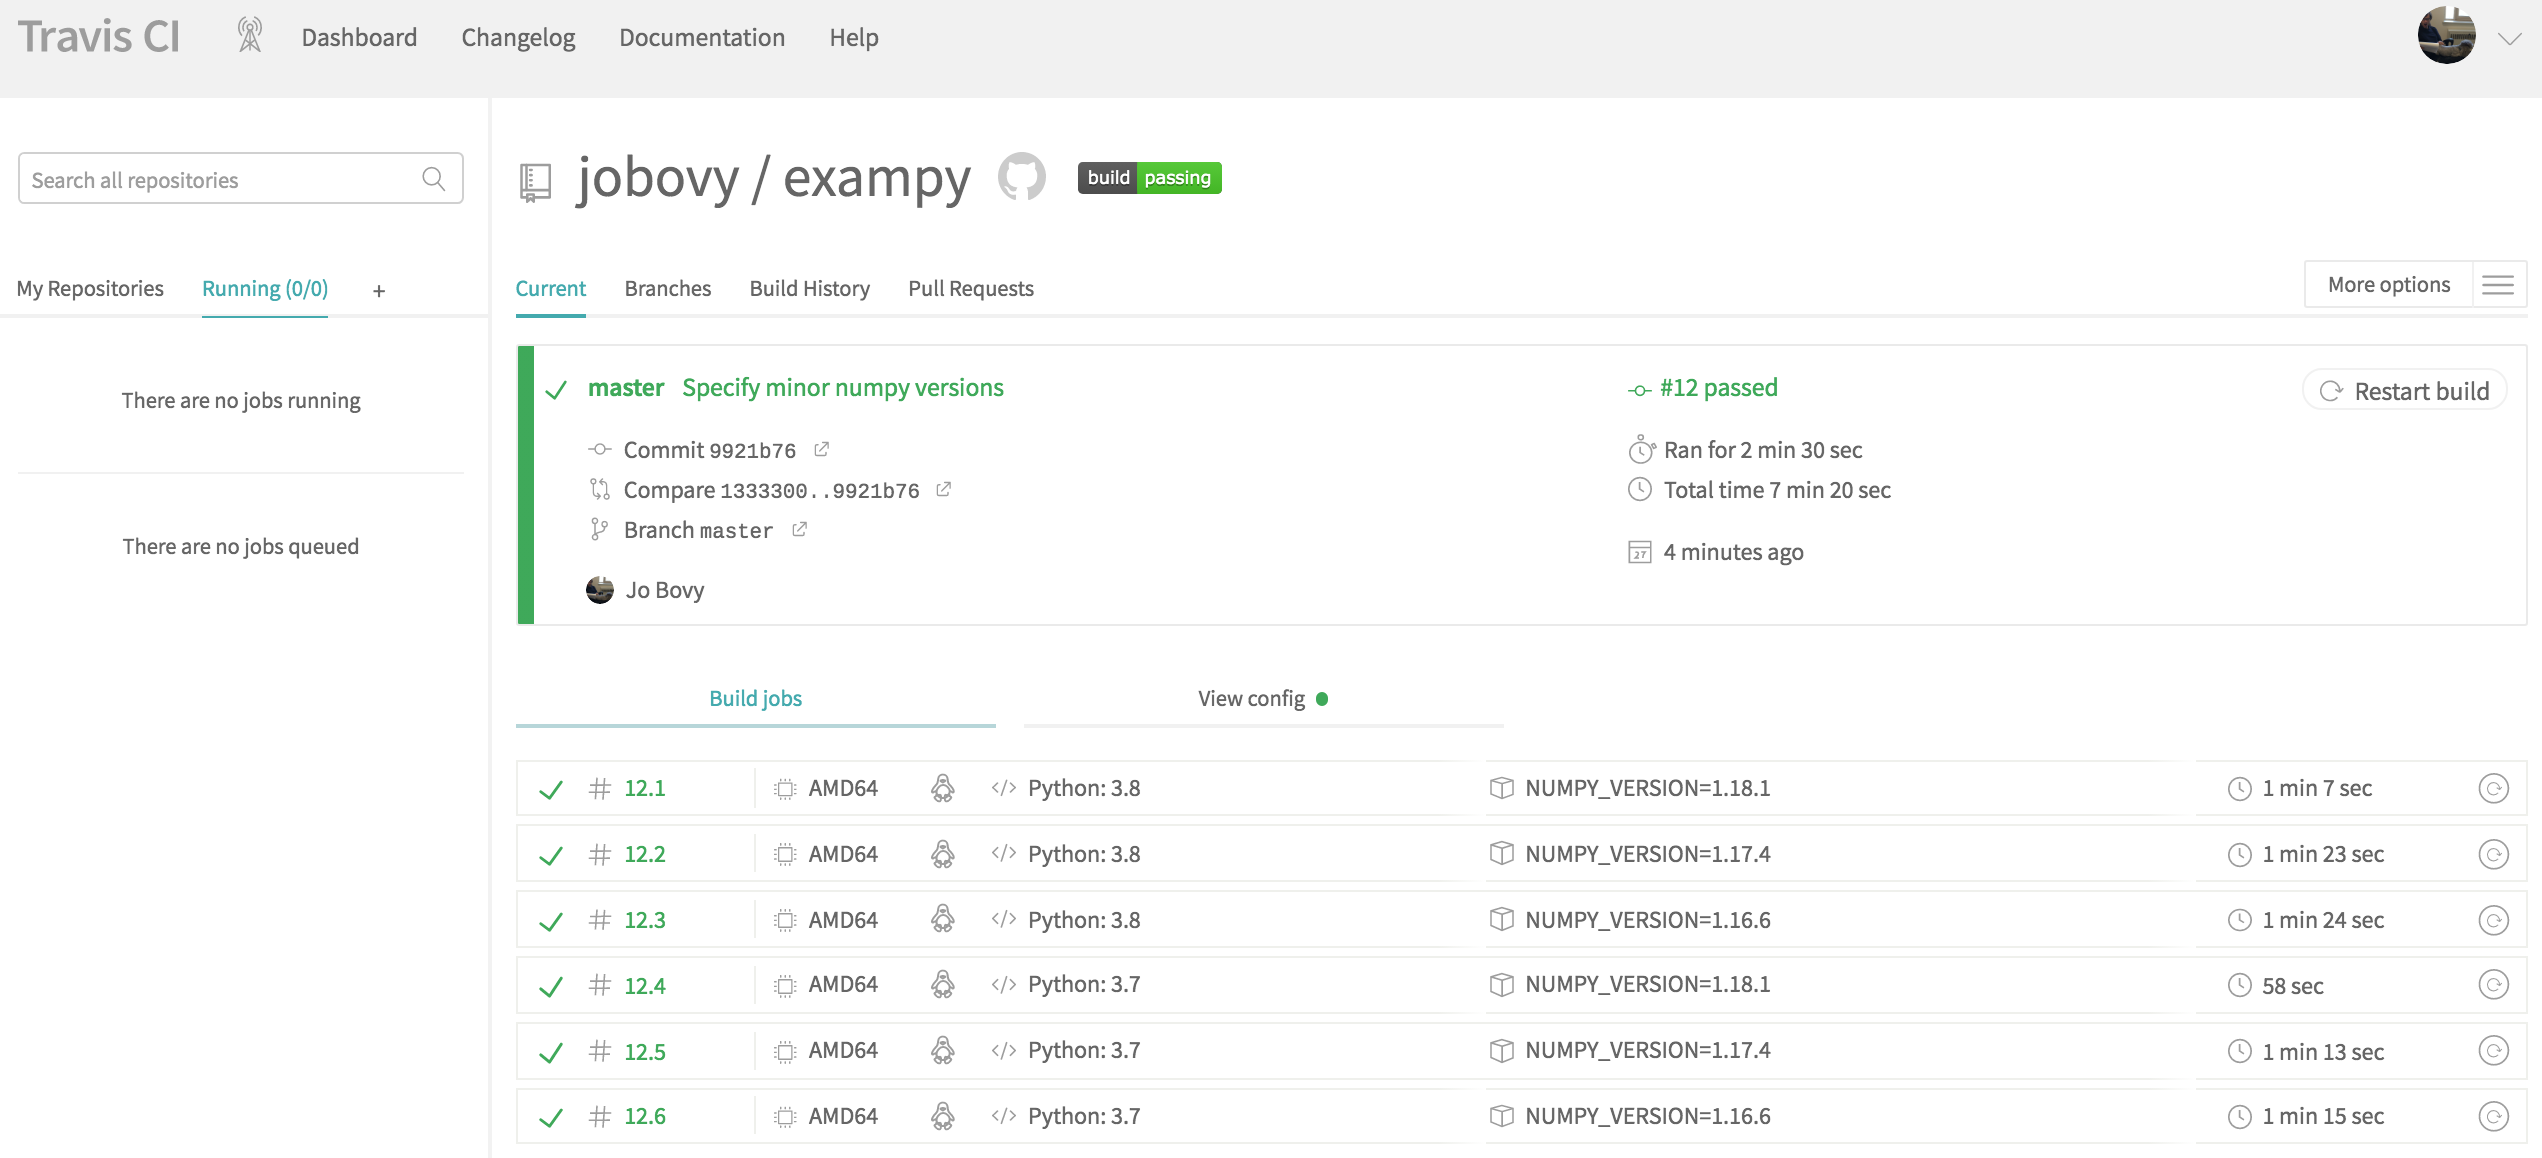Select the Build History tab
2542x1158 pixels.
(811, 287)
